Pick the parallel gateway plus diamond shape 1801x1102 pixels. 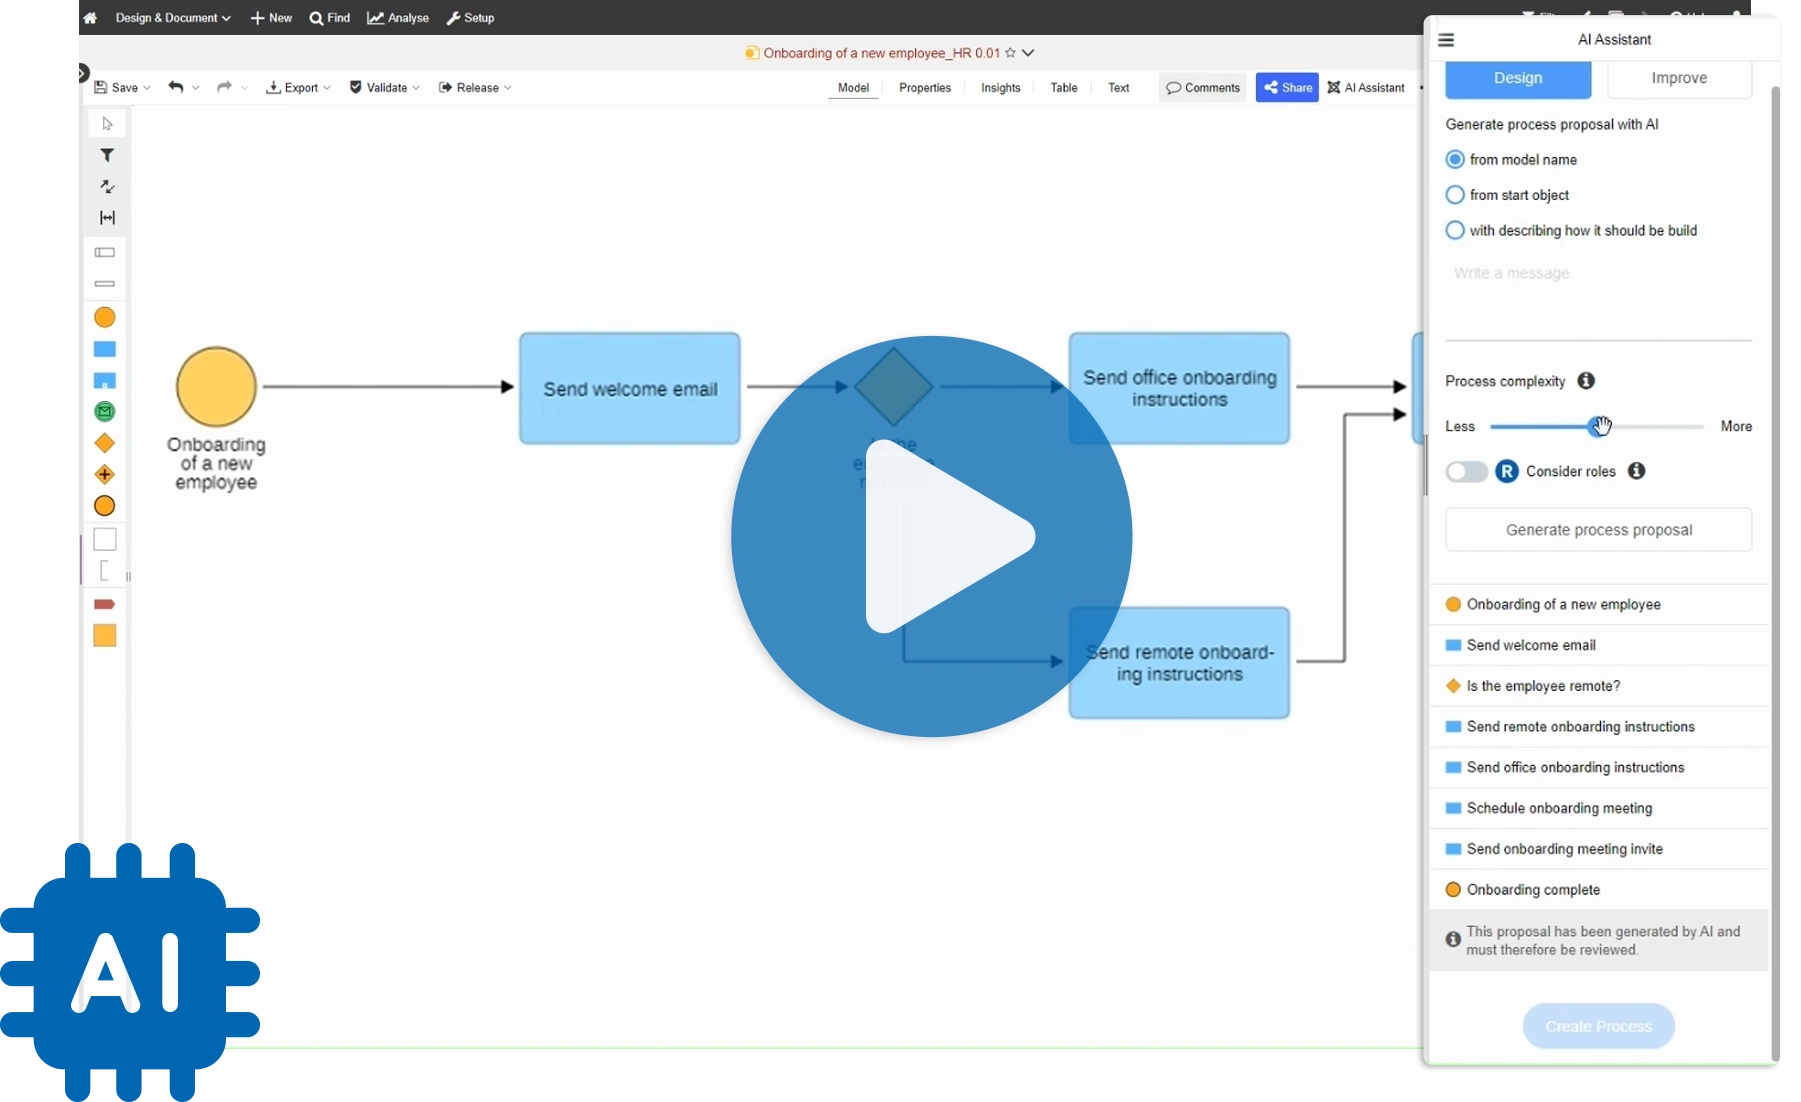point(105,474)
